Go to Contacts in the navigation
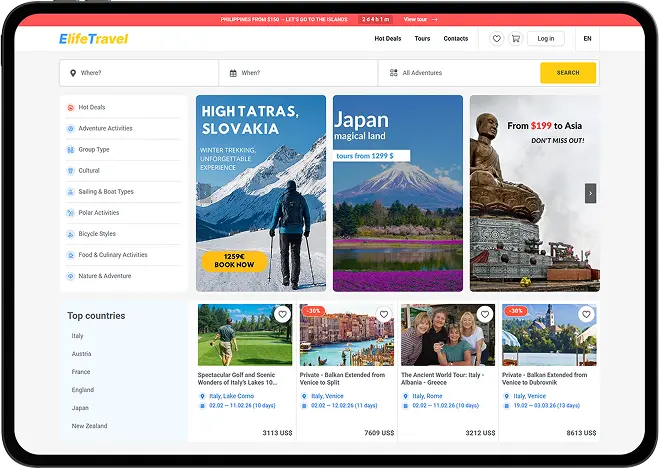The width and height of the screenshot is (659, 468). tap(455, 39)
